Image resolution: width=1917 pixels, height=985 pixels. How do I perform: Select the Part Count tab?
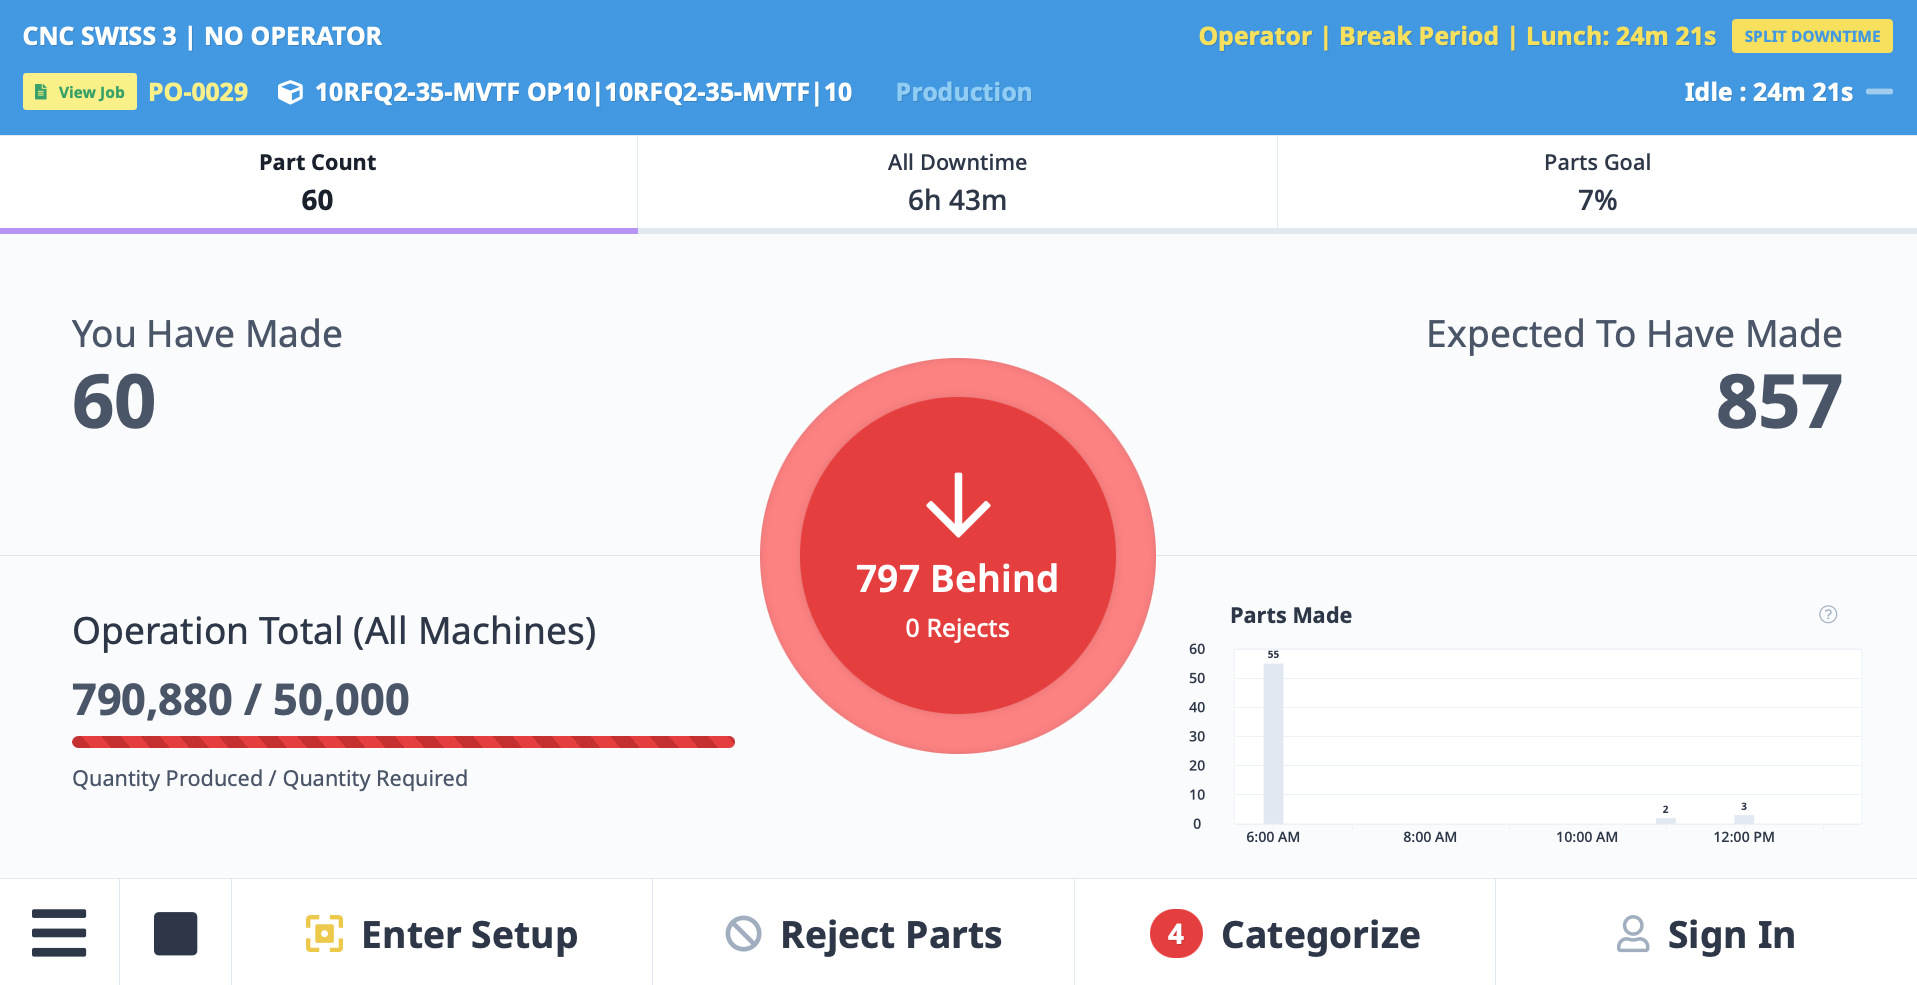point(317,182)
